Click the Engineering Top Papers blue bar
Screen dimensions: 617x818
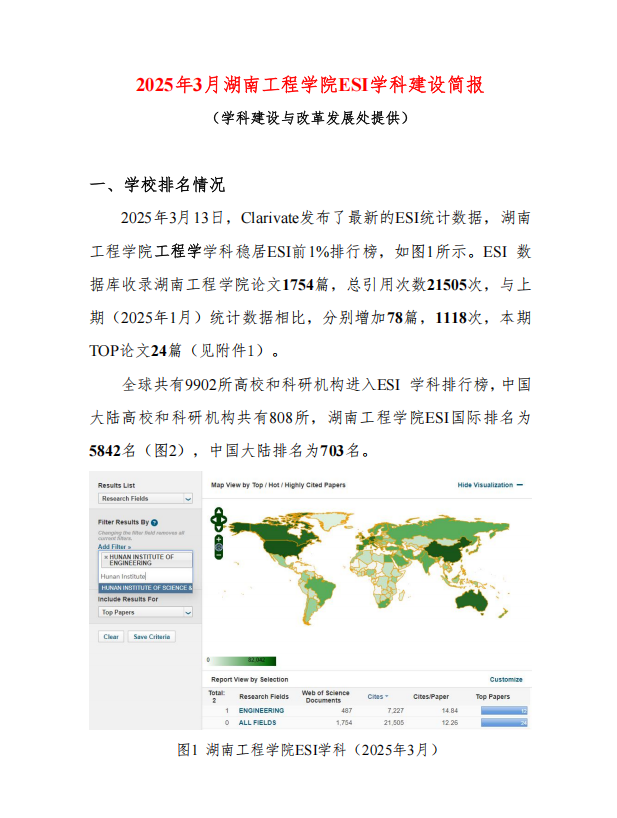click(503, 710)
